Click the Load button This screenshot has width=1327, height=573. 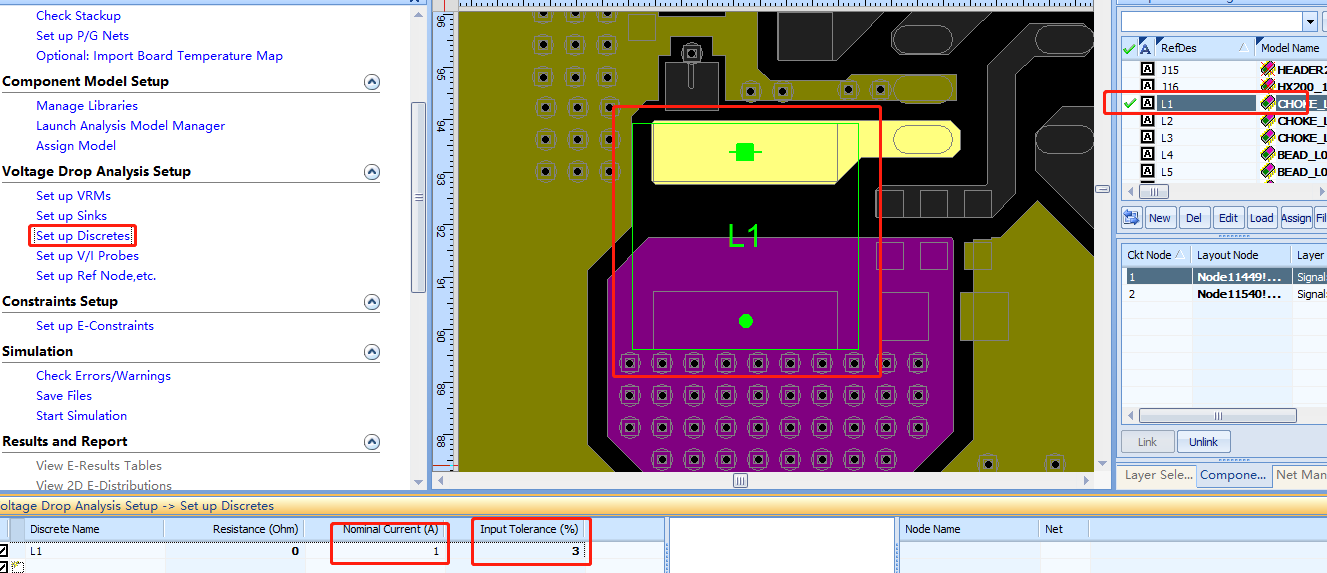[x=1262, y=218]
